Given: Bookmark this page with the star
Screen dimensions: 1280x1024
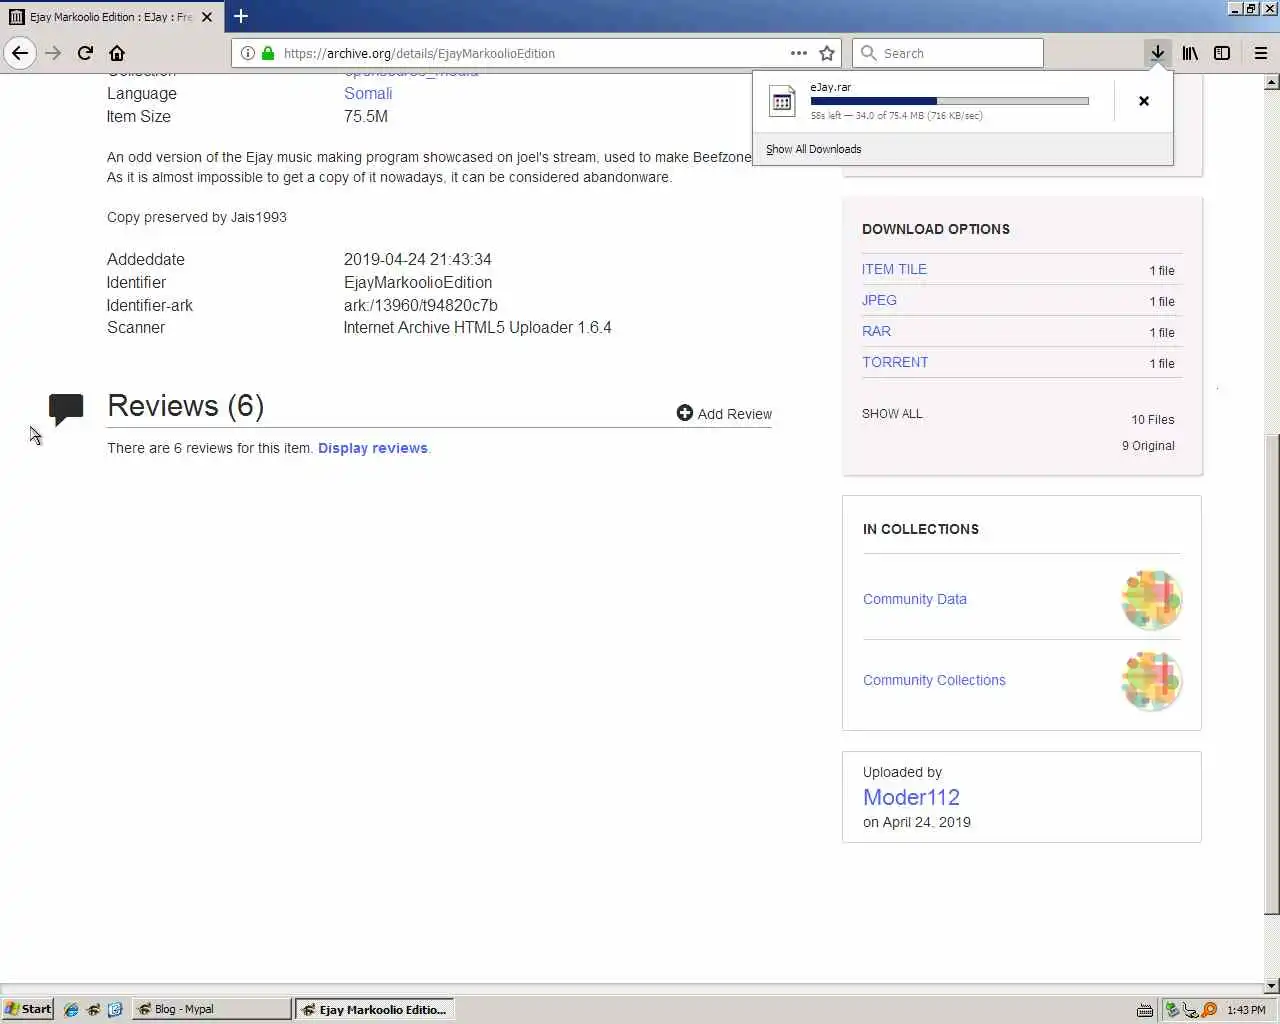Looking at the screenshot, I should pyautogui.click(x=827, y=53).
